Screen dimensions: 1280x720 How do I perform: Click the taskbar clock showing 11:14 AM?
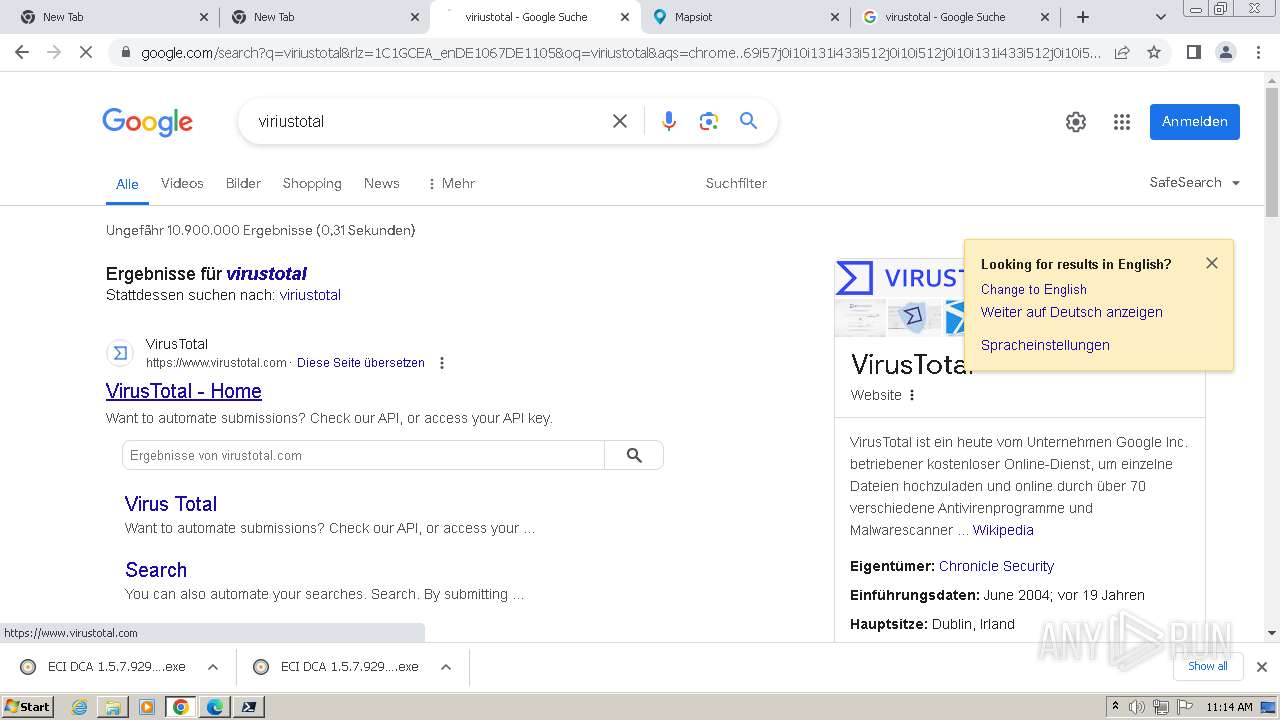(x=1229, y=707)
